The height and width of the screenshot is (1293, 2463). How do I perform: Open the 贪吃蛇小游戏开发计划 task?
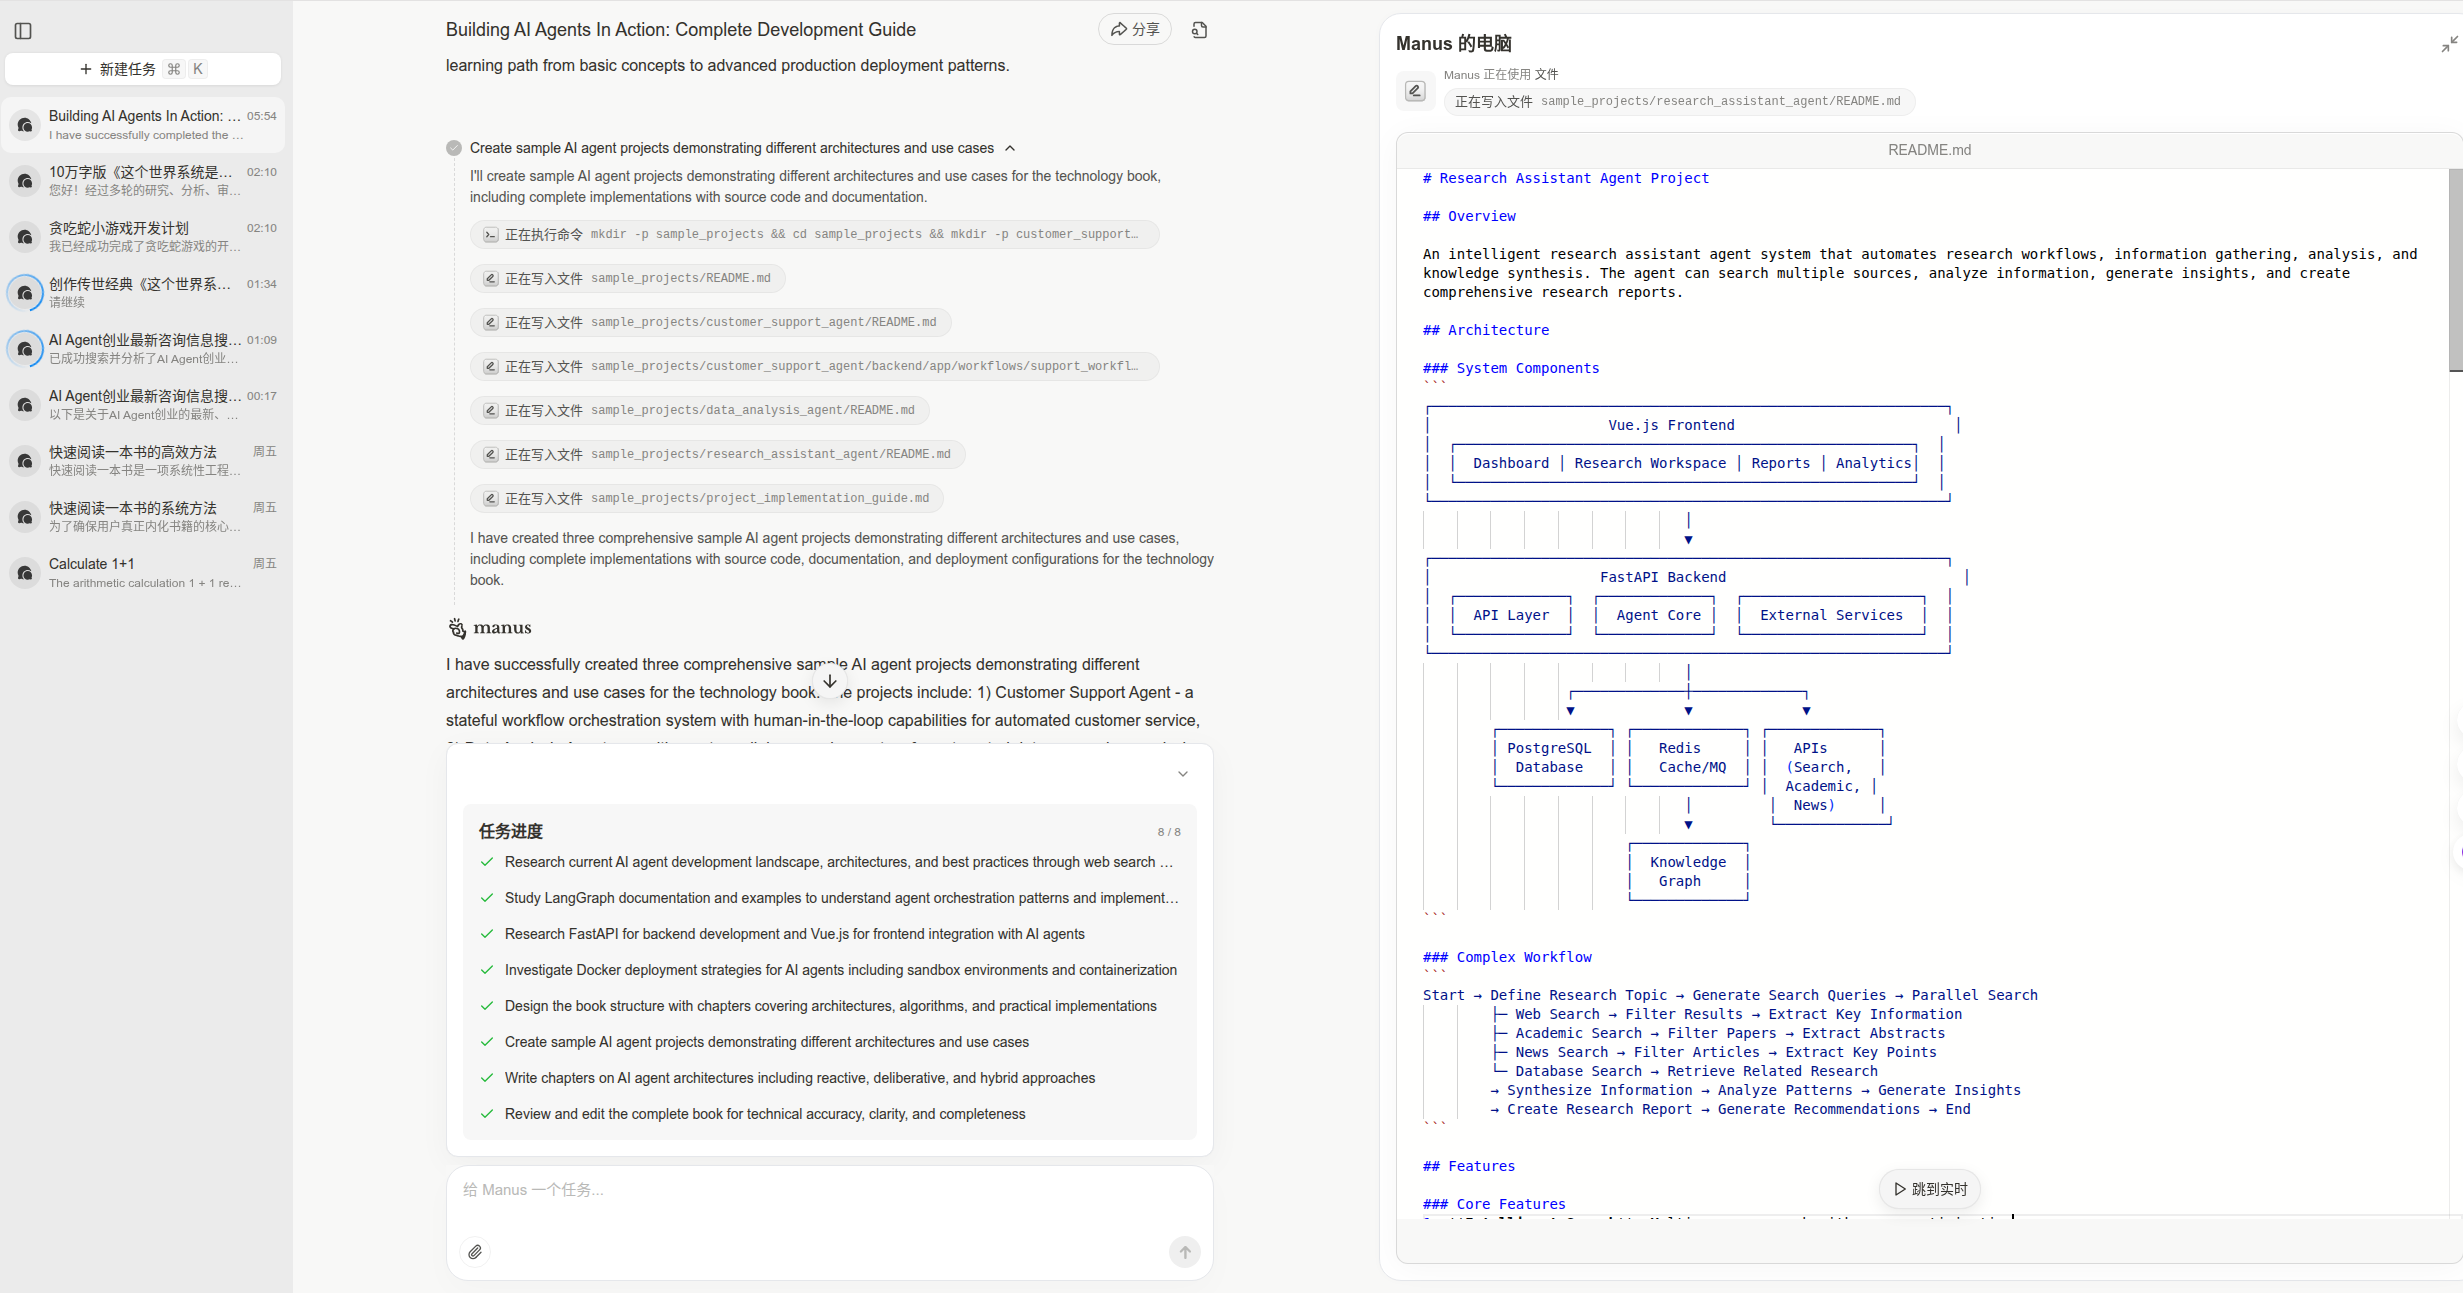(x=143, y=237)
